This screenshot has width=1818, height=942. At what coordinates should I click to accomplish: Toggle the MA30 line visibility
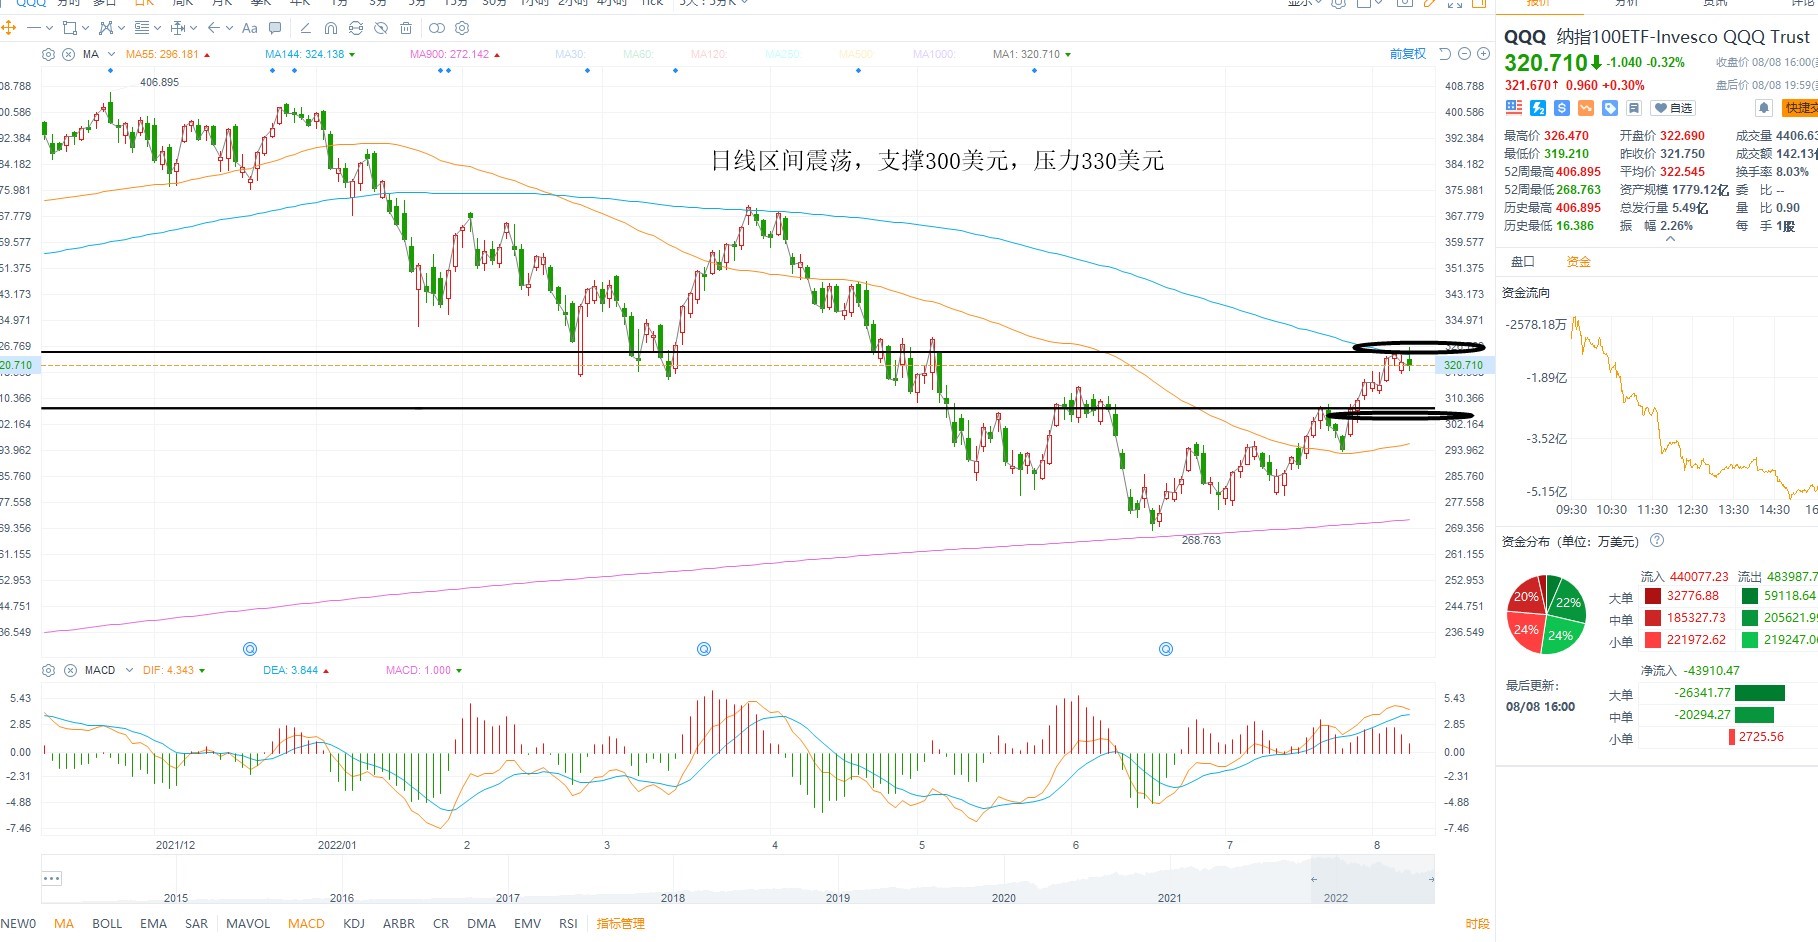(569, 54)
